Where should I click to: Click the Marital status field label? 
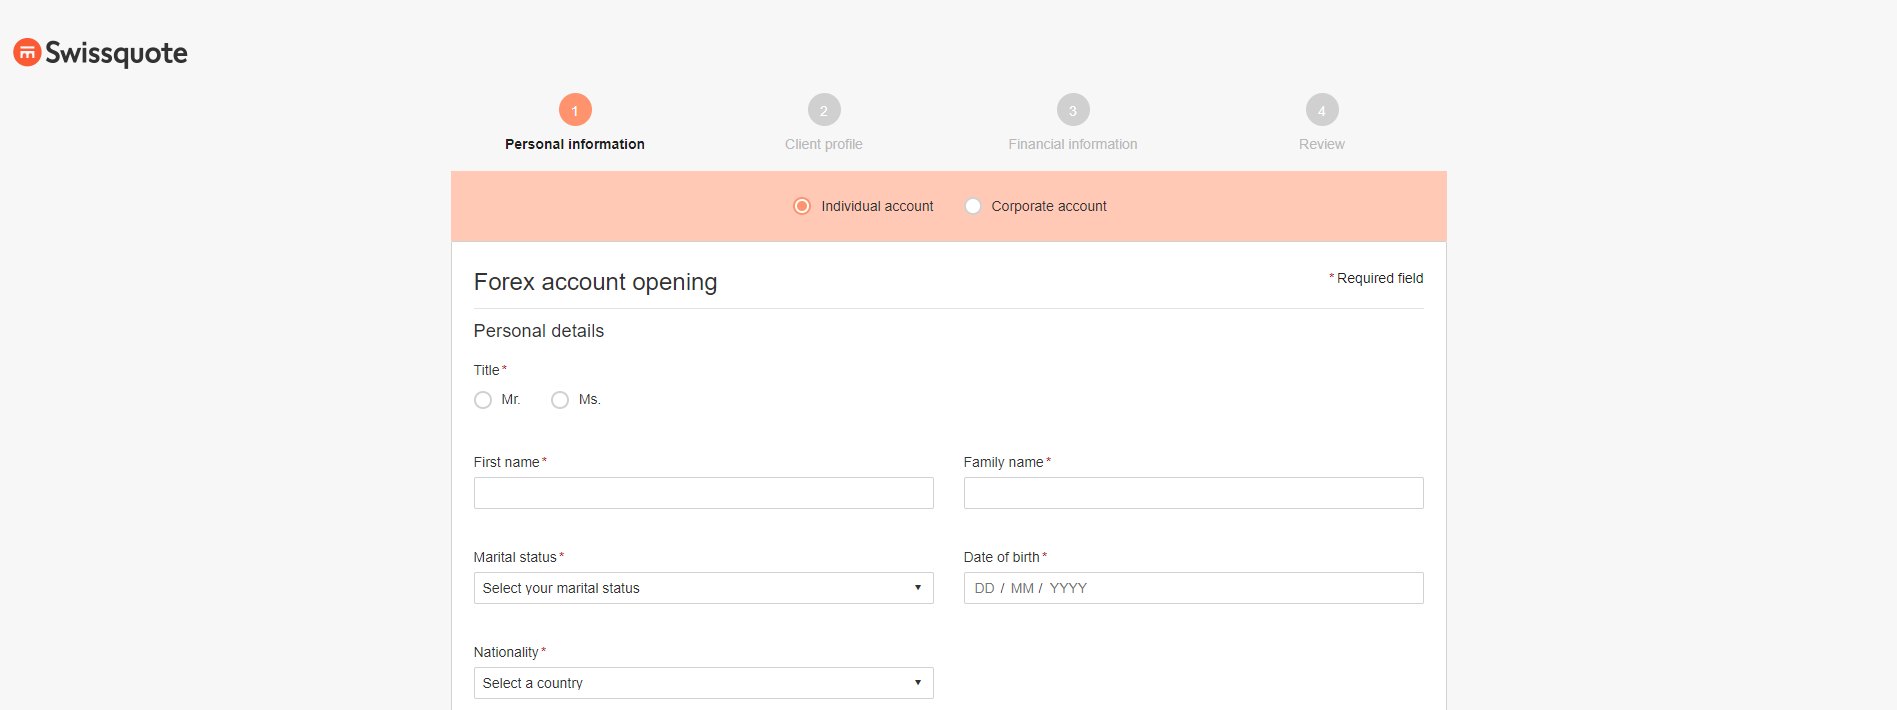(x=518, y=557)
